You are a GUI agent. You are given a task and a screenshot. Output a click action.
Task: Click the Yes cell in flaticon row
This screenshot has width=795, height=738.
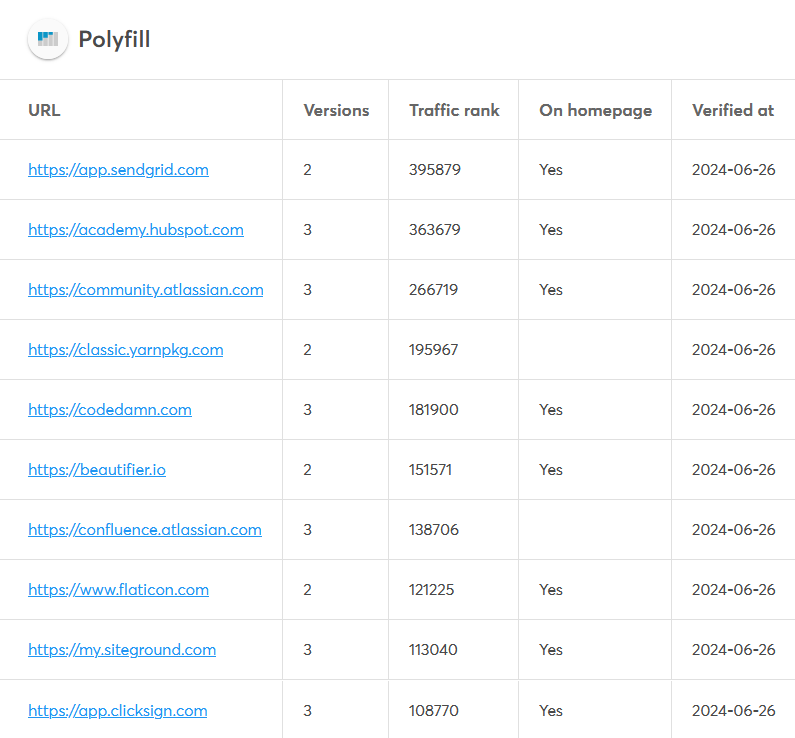click(551, 589)
